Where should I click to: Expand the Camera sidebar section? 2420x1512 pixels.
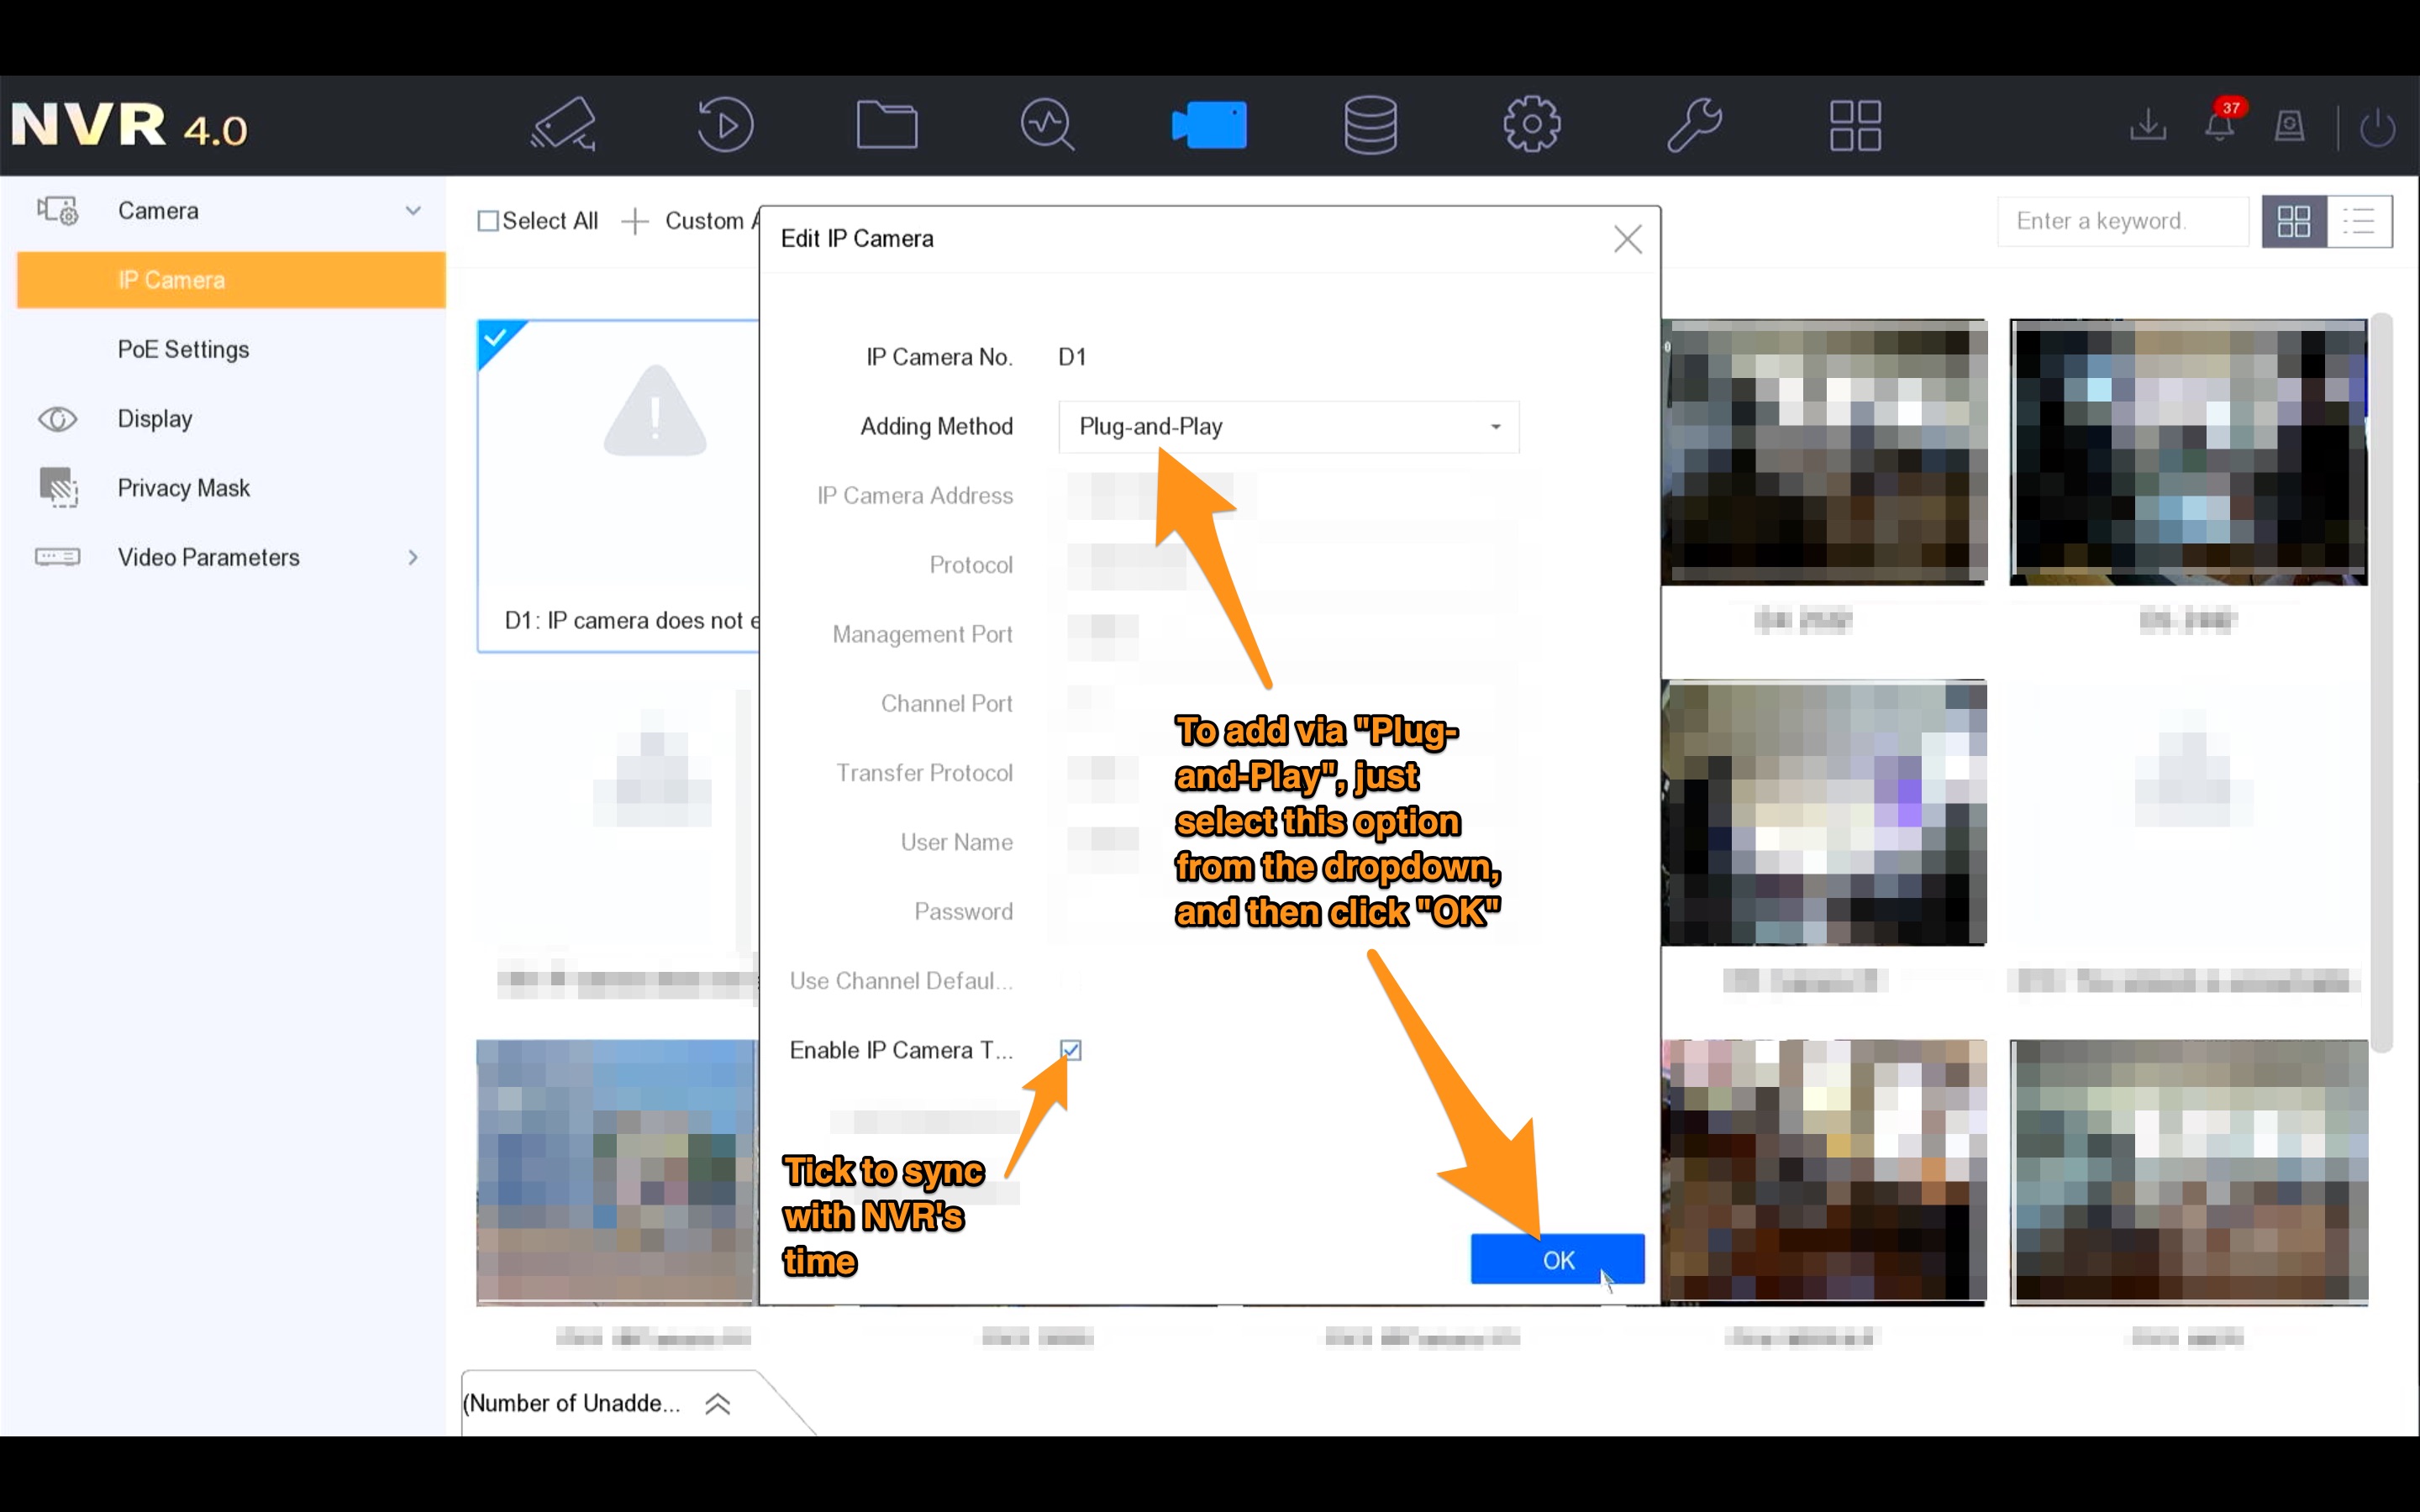click(413, 211)
